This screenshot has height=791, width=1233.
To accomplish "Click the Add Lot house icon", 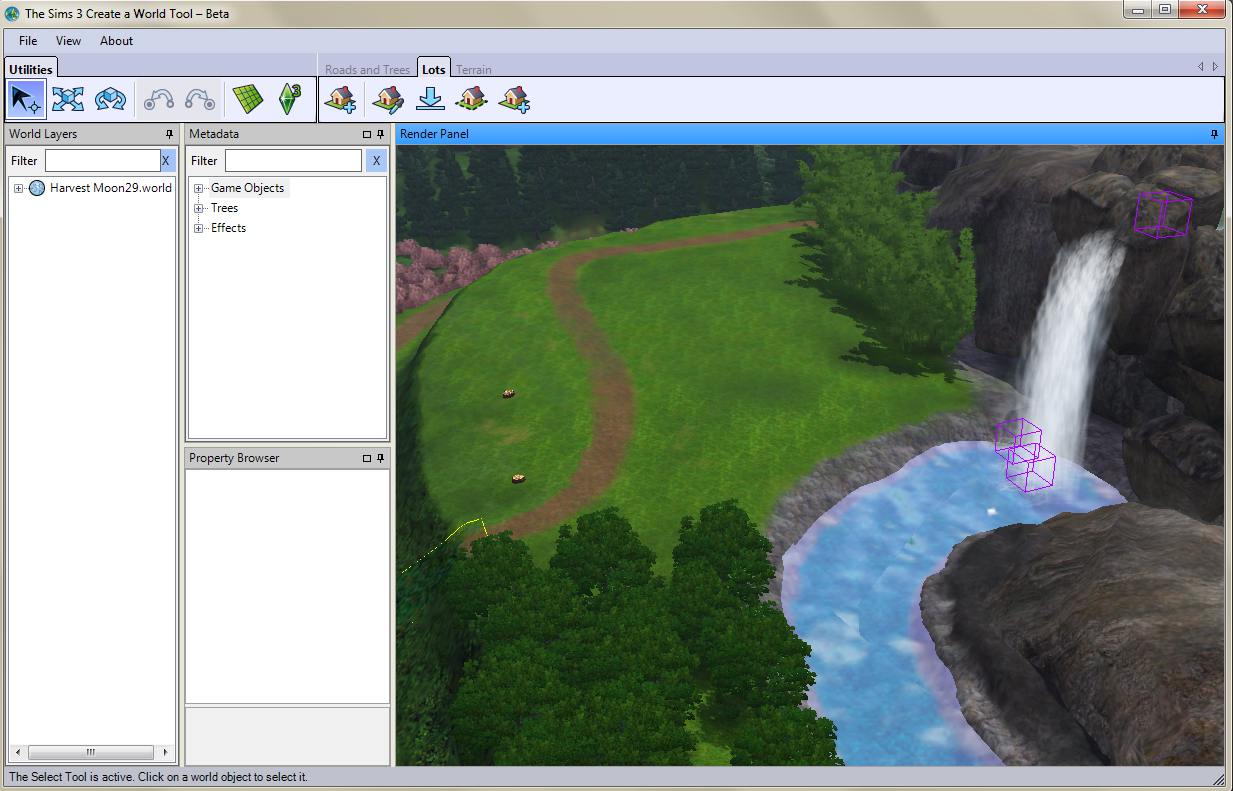I will (340, 99).
